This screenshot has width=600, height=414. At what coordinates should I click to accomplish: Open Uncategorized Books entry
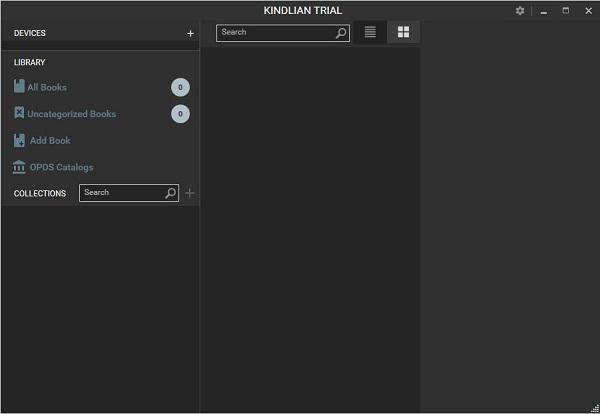(x=72, y=114)
